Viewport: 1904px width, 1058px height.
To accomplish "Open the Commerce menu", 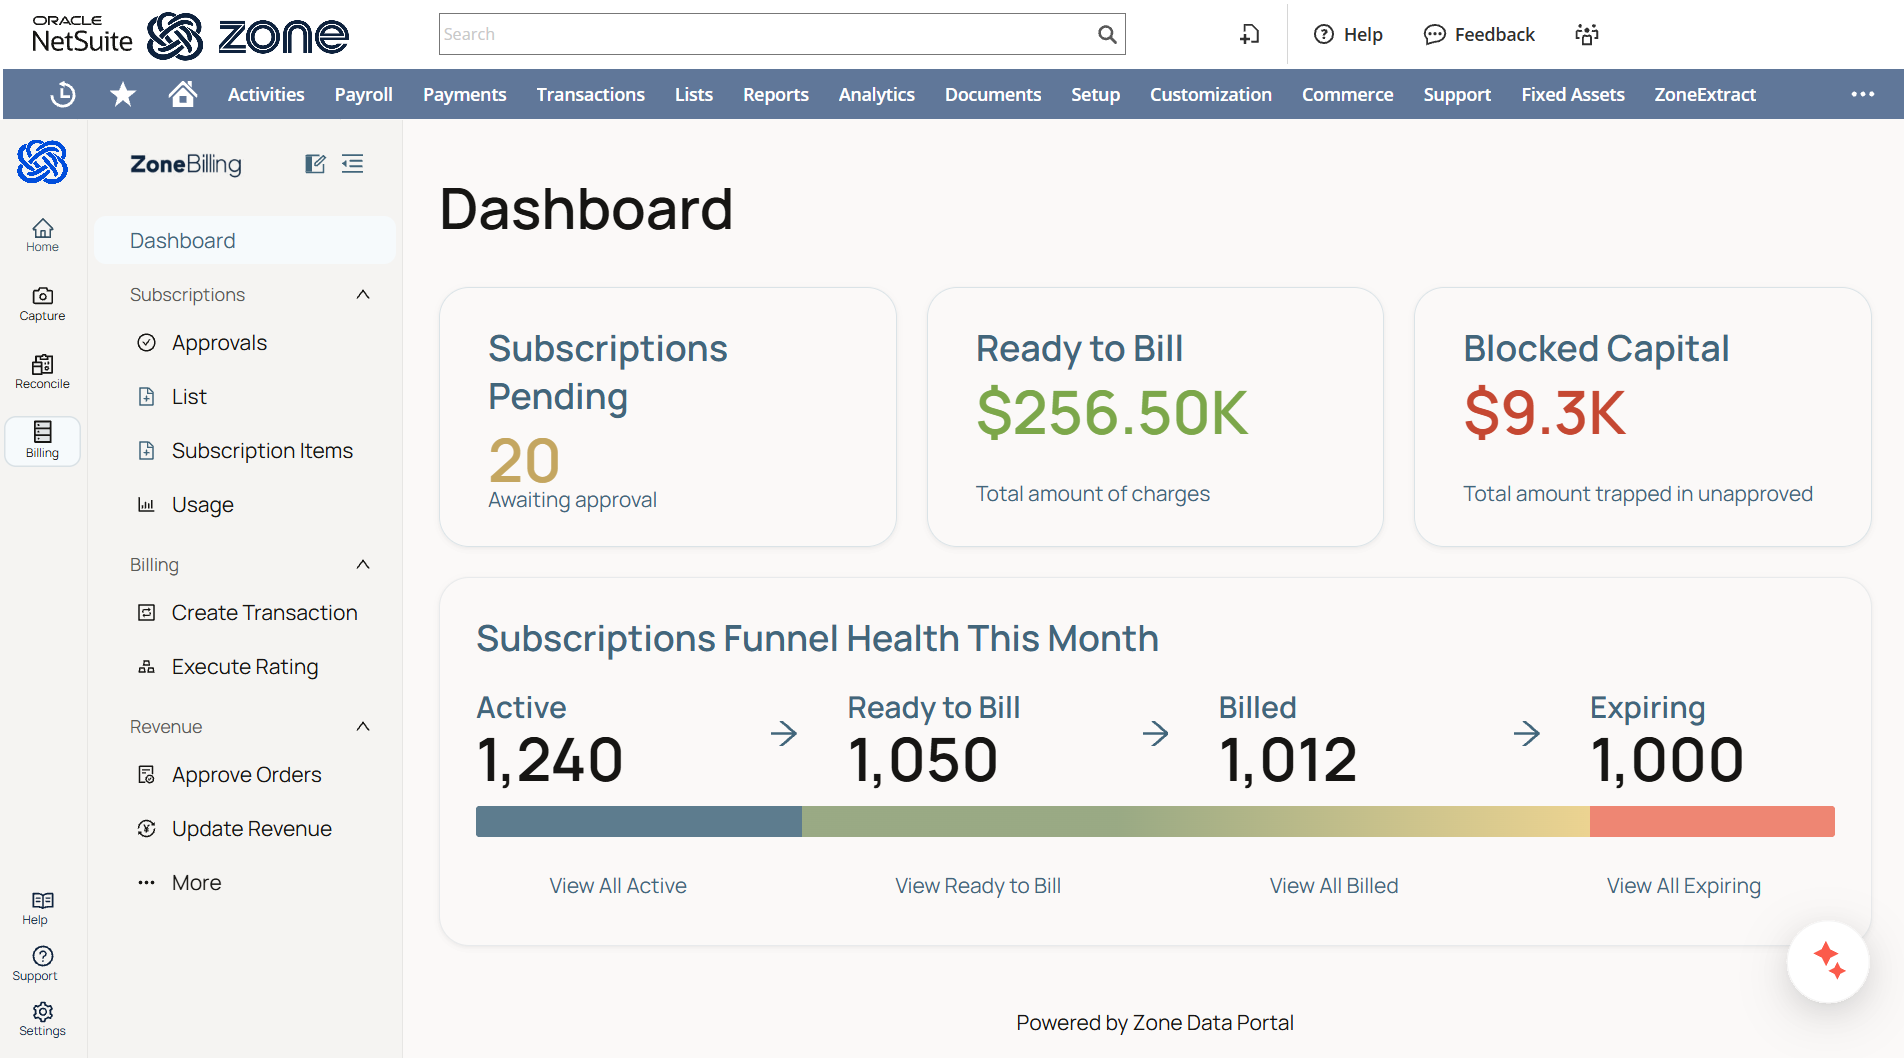I will [1347, 94].
